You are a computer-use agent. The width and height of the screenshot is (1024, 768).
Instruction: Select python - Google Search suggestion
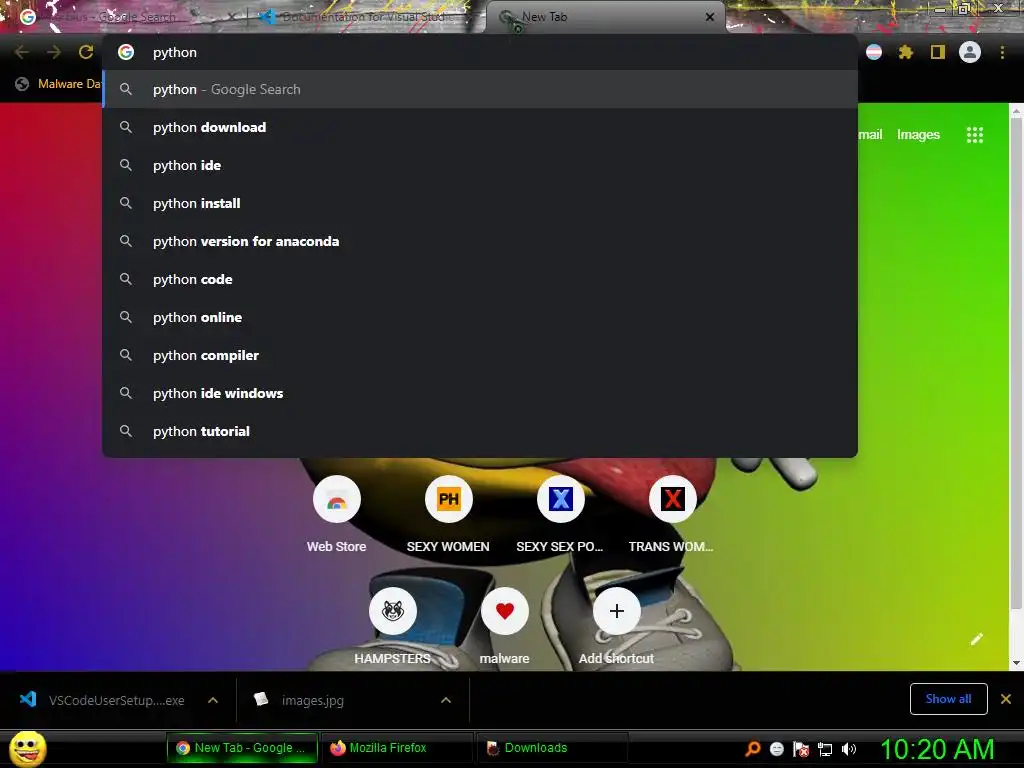[x=480, y=89]
